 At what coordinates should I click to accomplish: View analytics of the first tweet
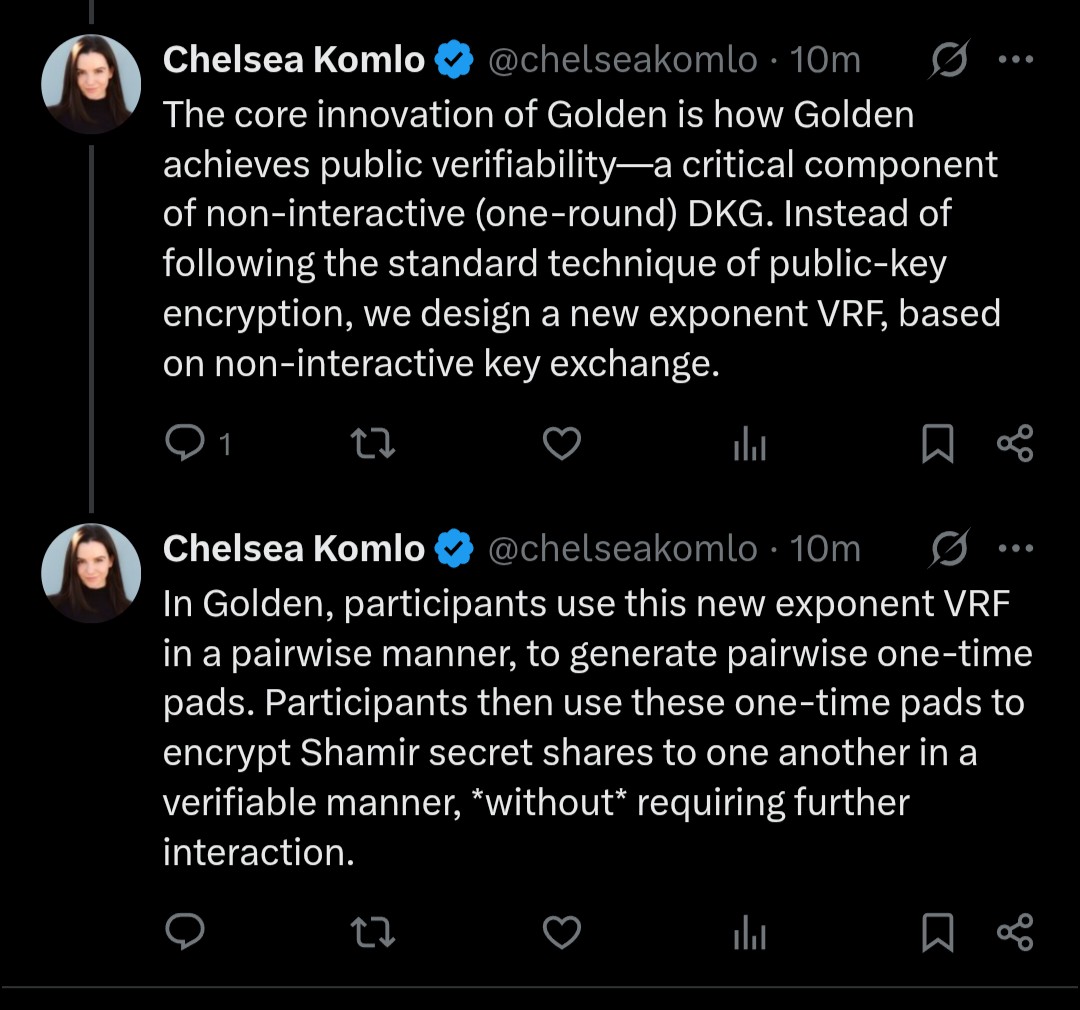[749, 444]
